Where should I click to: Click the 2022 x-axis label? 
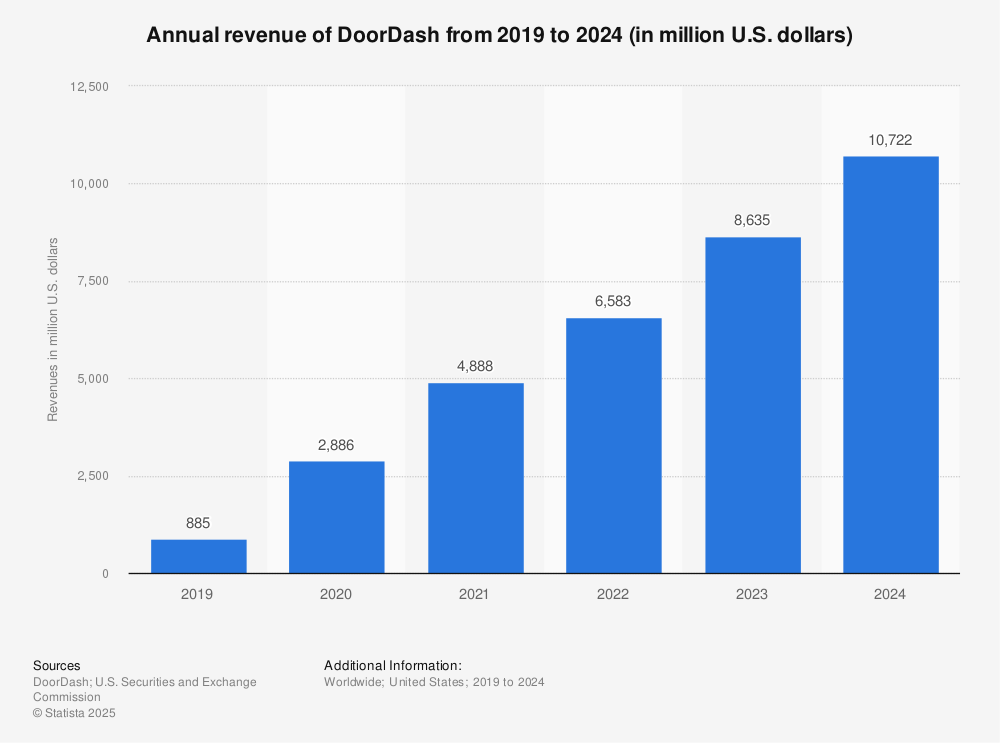(x=613, y=594)
